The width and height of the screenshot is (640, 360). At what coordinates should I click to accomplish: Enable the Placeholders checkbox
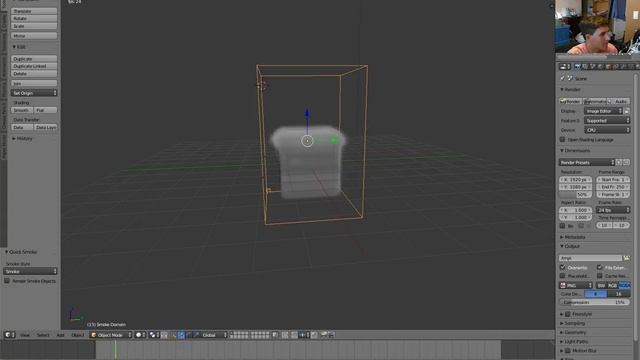pos(563,276)
